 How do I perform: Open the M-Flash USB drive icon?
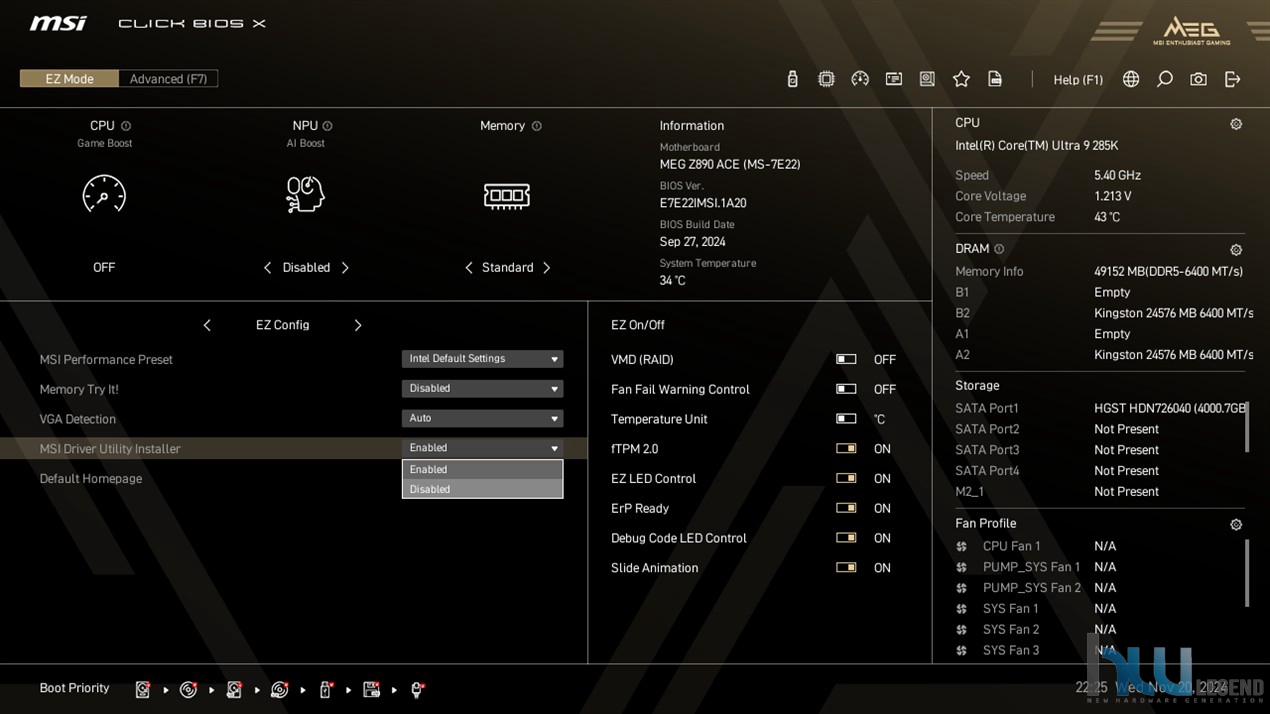(792, 79)
